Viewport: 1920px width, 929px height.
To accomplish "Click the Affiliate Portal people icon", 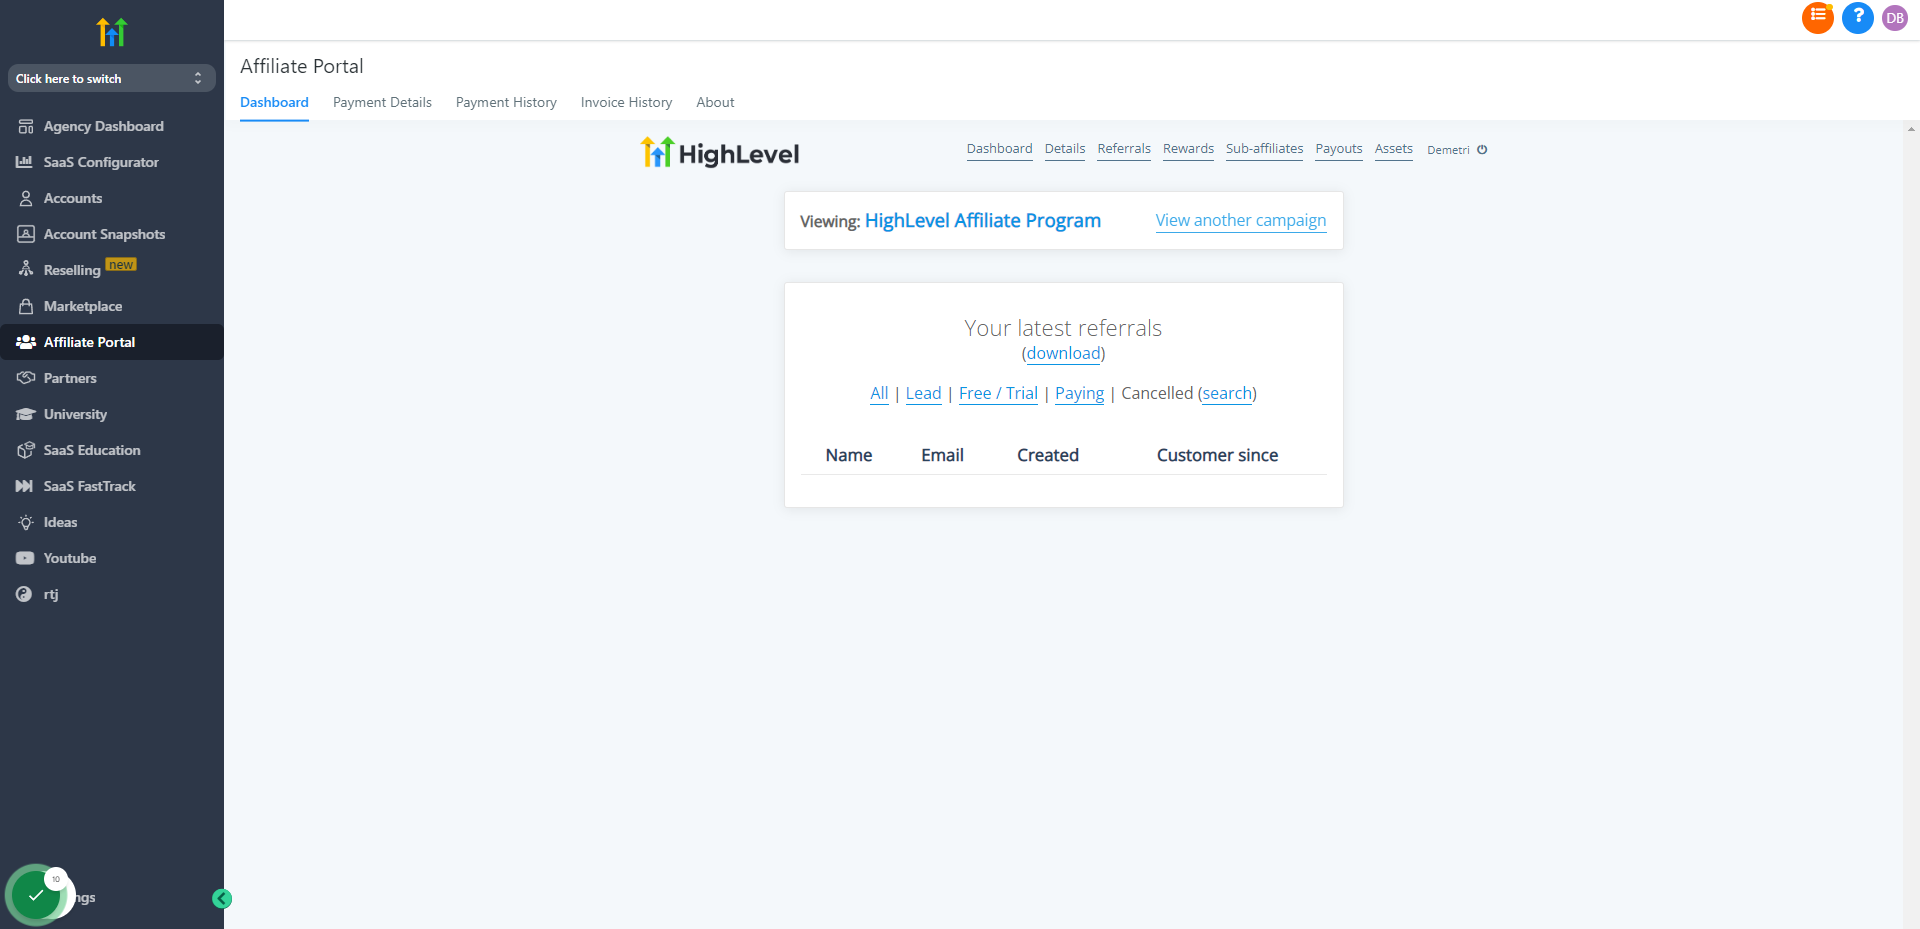I will click(26, 342).
